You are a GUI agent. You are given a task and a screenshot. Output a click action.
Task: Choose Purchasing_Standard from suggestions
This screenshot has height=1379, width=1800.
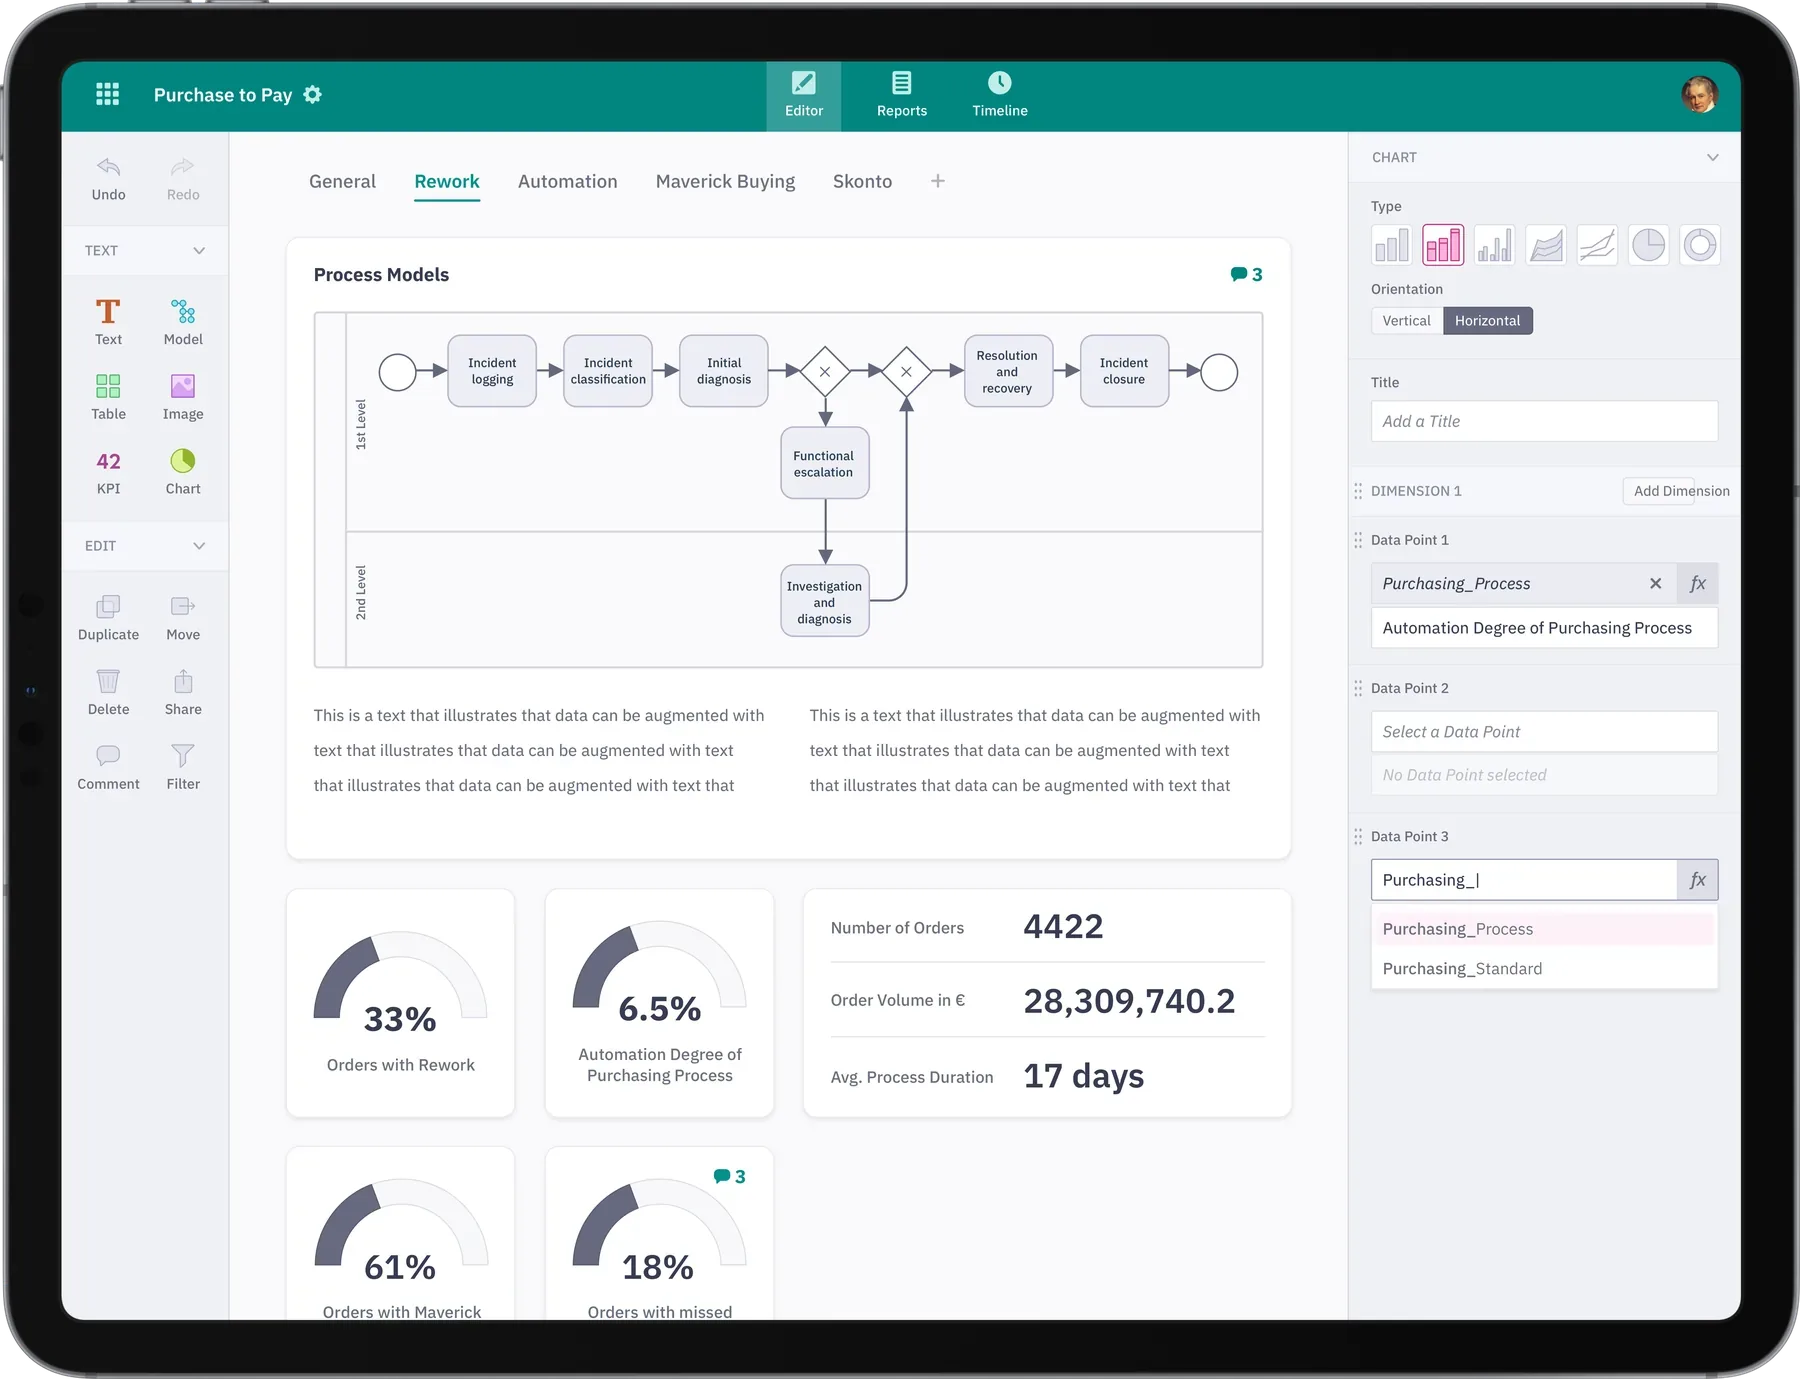[x=1544, y=969]
